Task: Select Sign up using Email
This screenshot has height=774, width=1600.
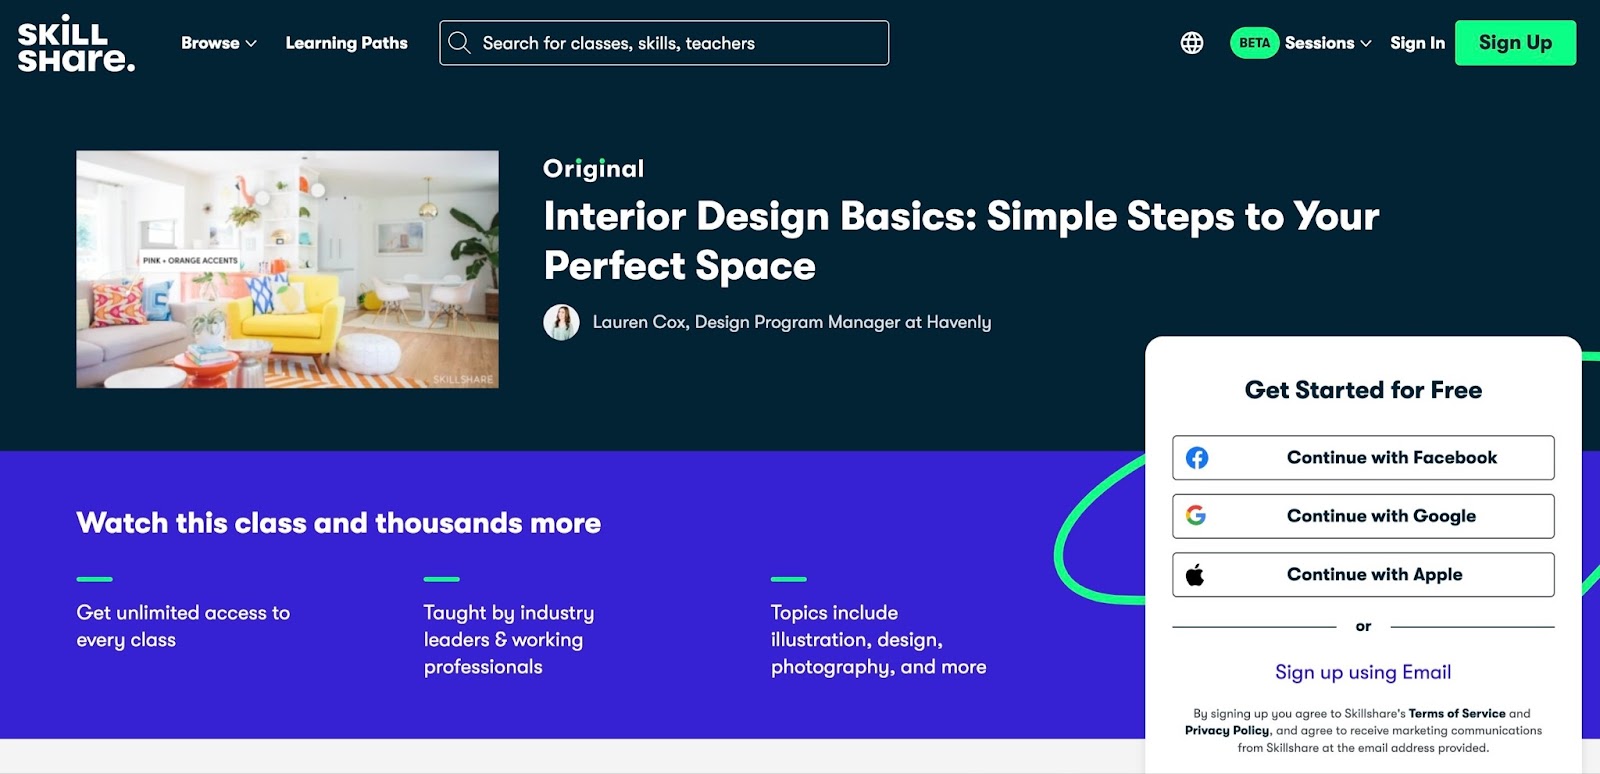Action: pyautogui.click(x=1363, y=672)
